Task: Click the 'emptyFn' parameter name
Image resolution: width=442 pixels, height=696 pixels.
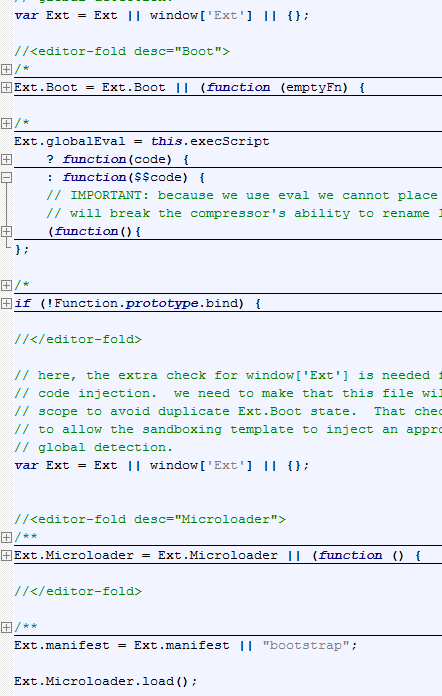Action: click(314, 87)
